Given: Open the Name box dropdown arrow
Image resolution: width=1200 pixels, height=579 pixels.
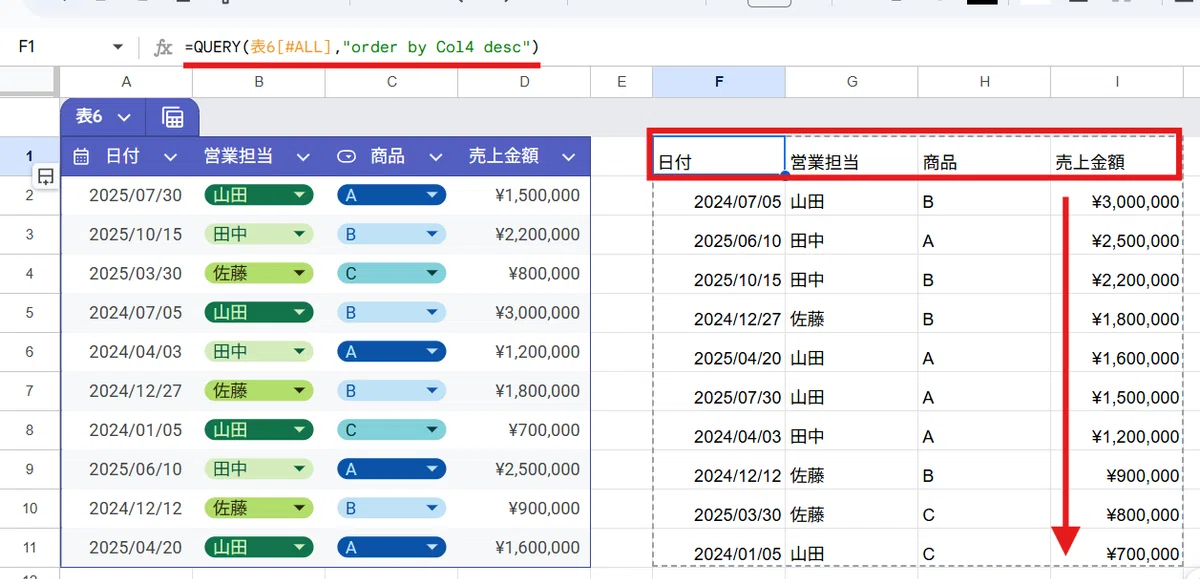Looking at the screenshot, I should click(x=118, y=47).
